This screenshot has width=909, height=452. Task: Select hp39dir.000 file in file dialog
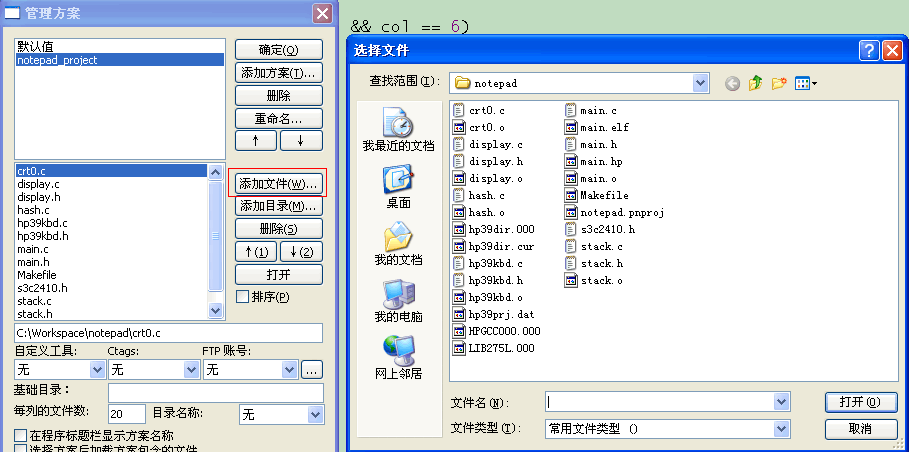coord(494,229)
